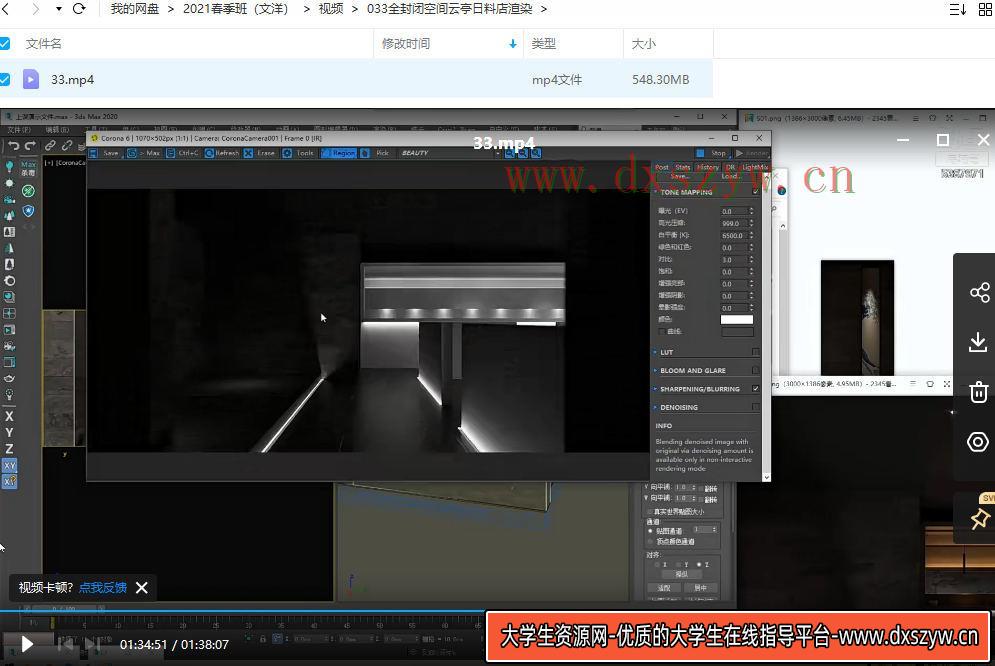The height and width of the screenshot is (666, 995).
Task: Open 我的网盘 breadcrumb
Action: (135, 9)
